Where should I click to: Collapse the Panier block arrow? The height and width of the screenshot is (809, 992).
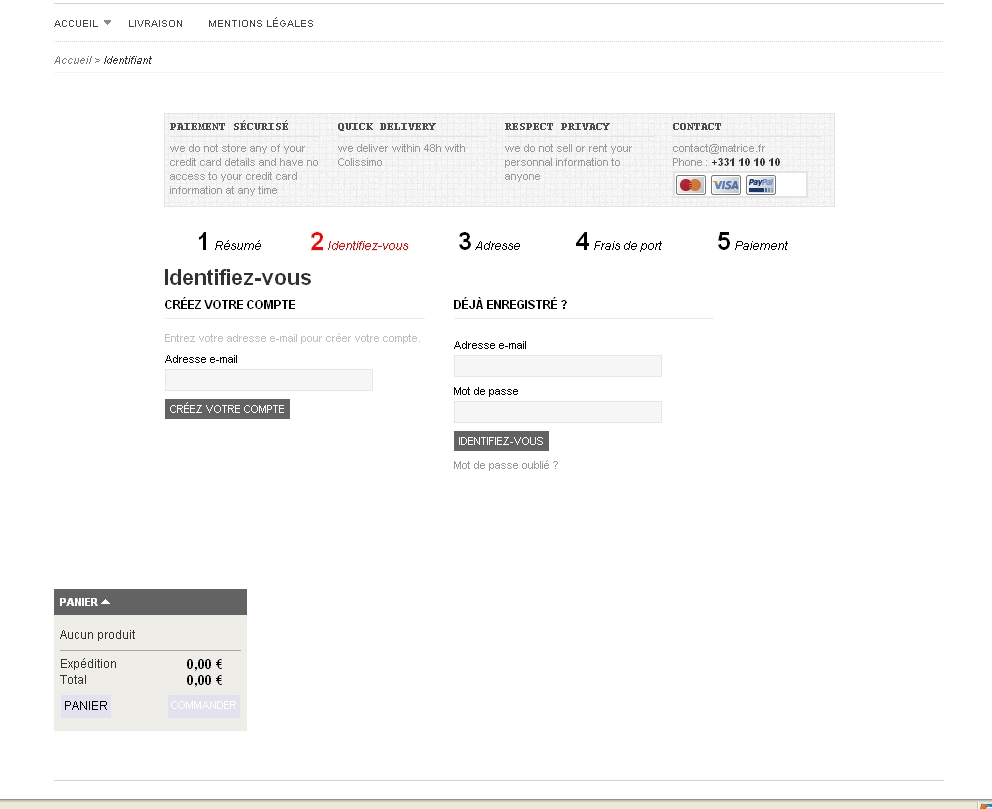106,602
